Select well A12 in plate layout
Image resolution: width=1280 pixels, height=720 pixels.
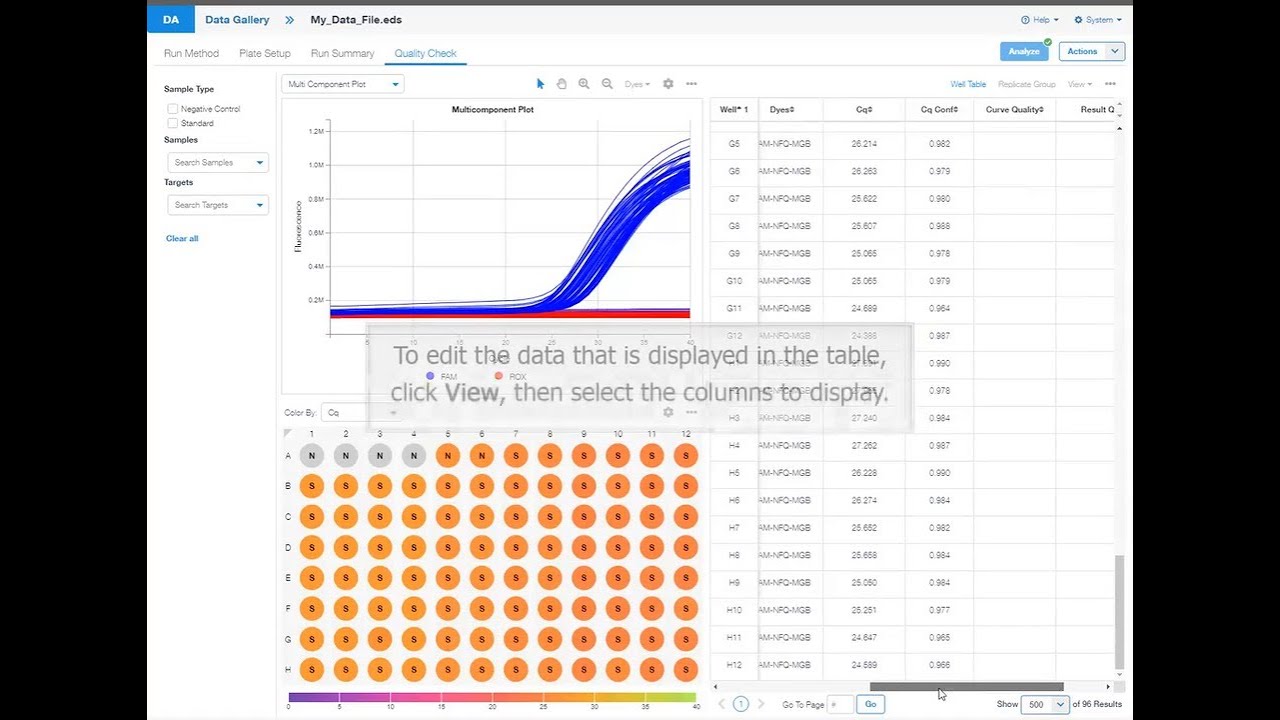[686, 456]
